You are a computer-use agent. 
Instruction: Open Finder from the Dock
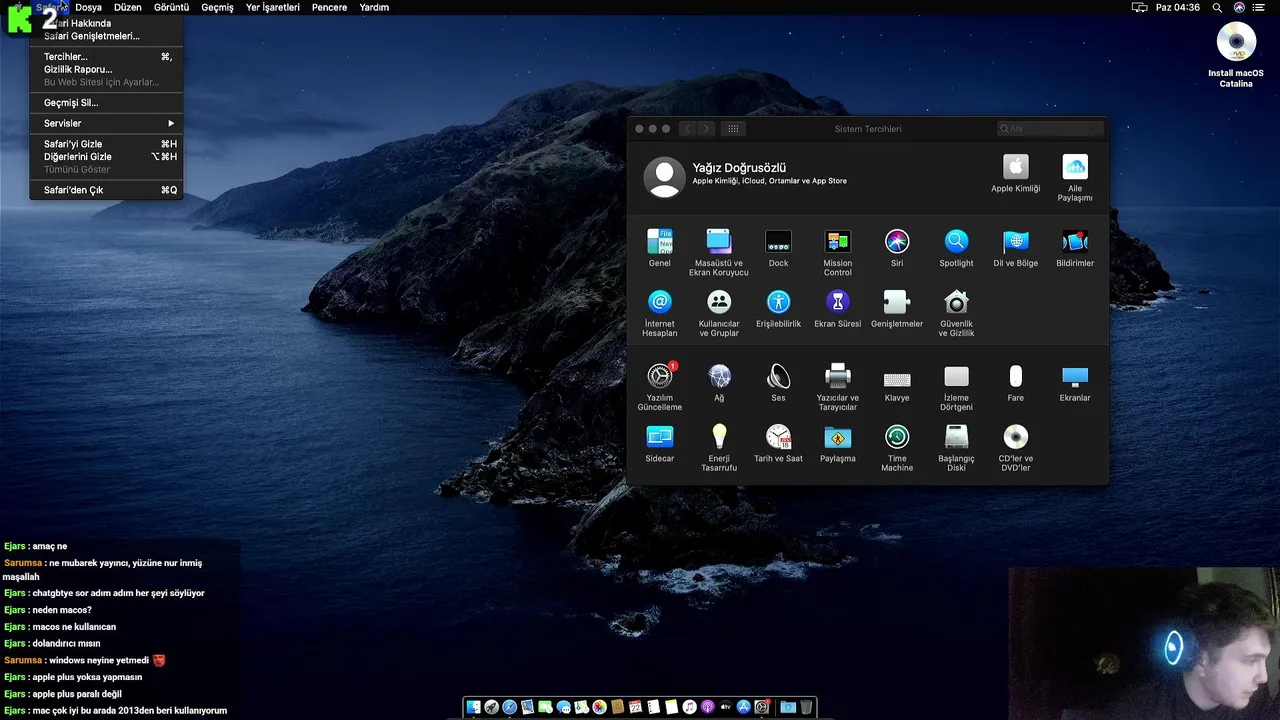click(x=474, y=707)
